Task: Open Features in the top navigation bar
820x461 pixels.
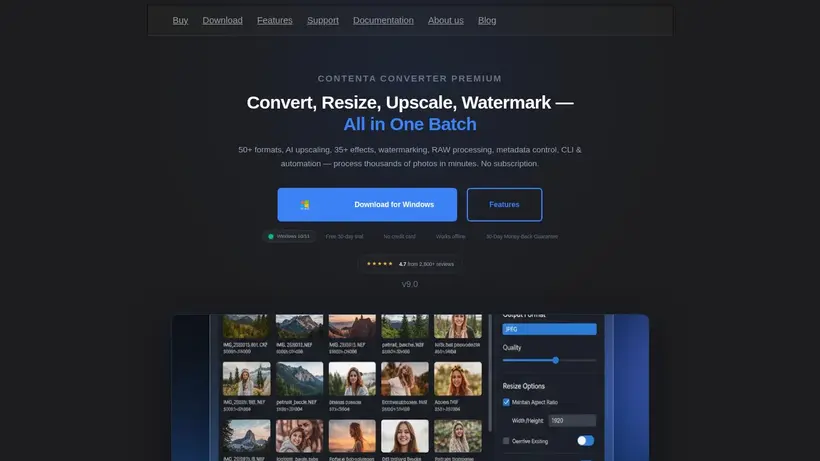Action: pos(275,20)
